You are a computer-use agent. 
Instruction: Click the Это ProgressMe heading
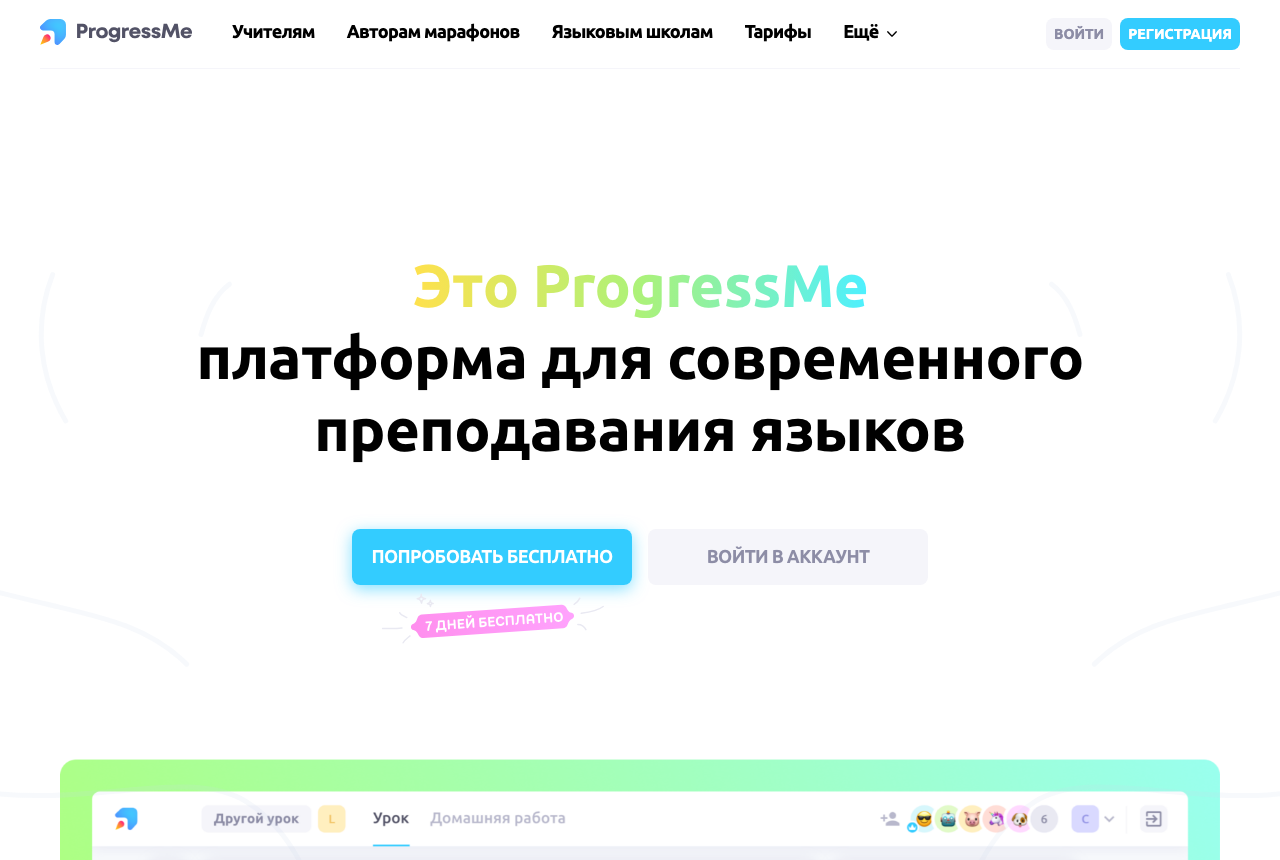click(640, 287)
